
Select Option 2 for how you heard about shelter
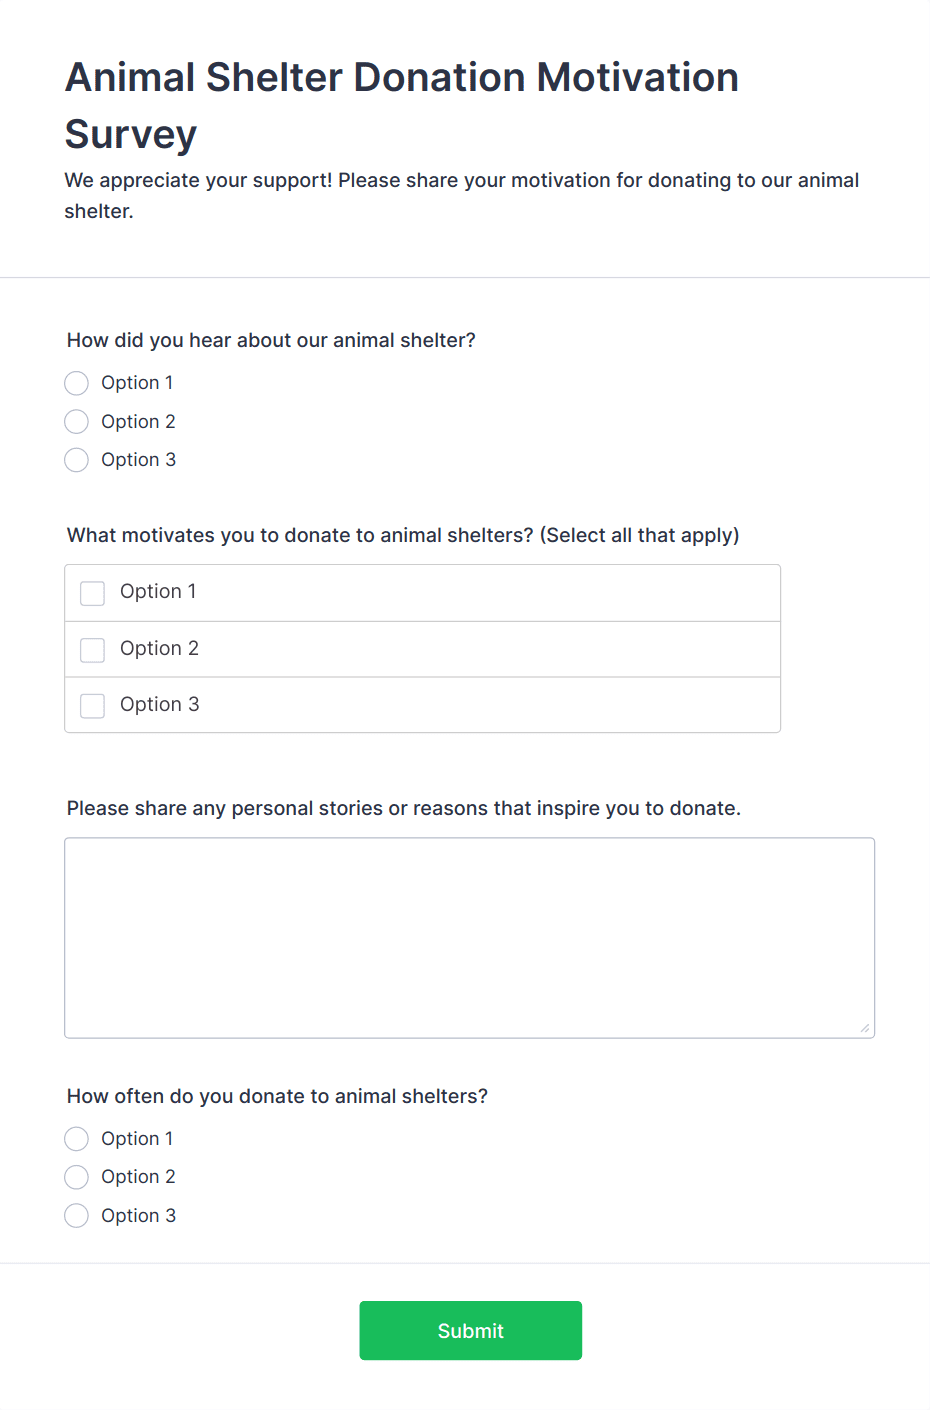pyautogui.click(x=76, y=422)
